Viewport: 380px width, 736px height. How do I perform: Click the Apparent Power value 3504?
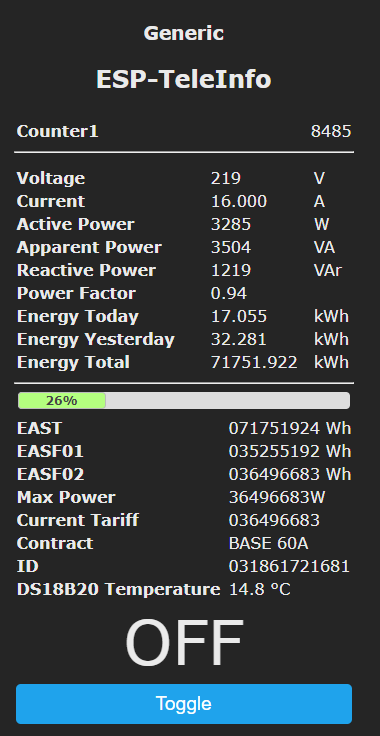point(231,247)
